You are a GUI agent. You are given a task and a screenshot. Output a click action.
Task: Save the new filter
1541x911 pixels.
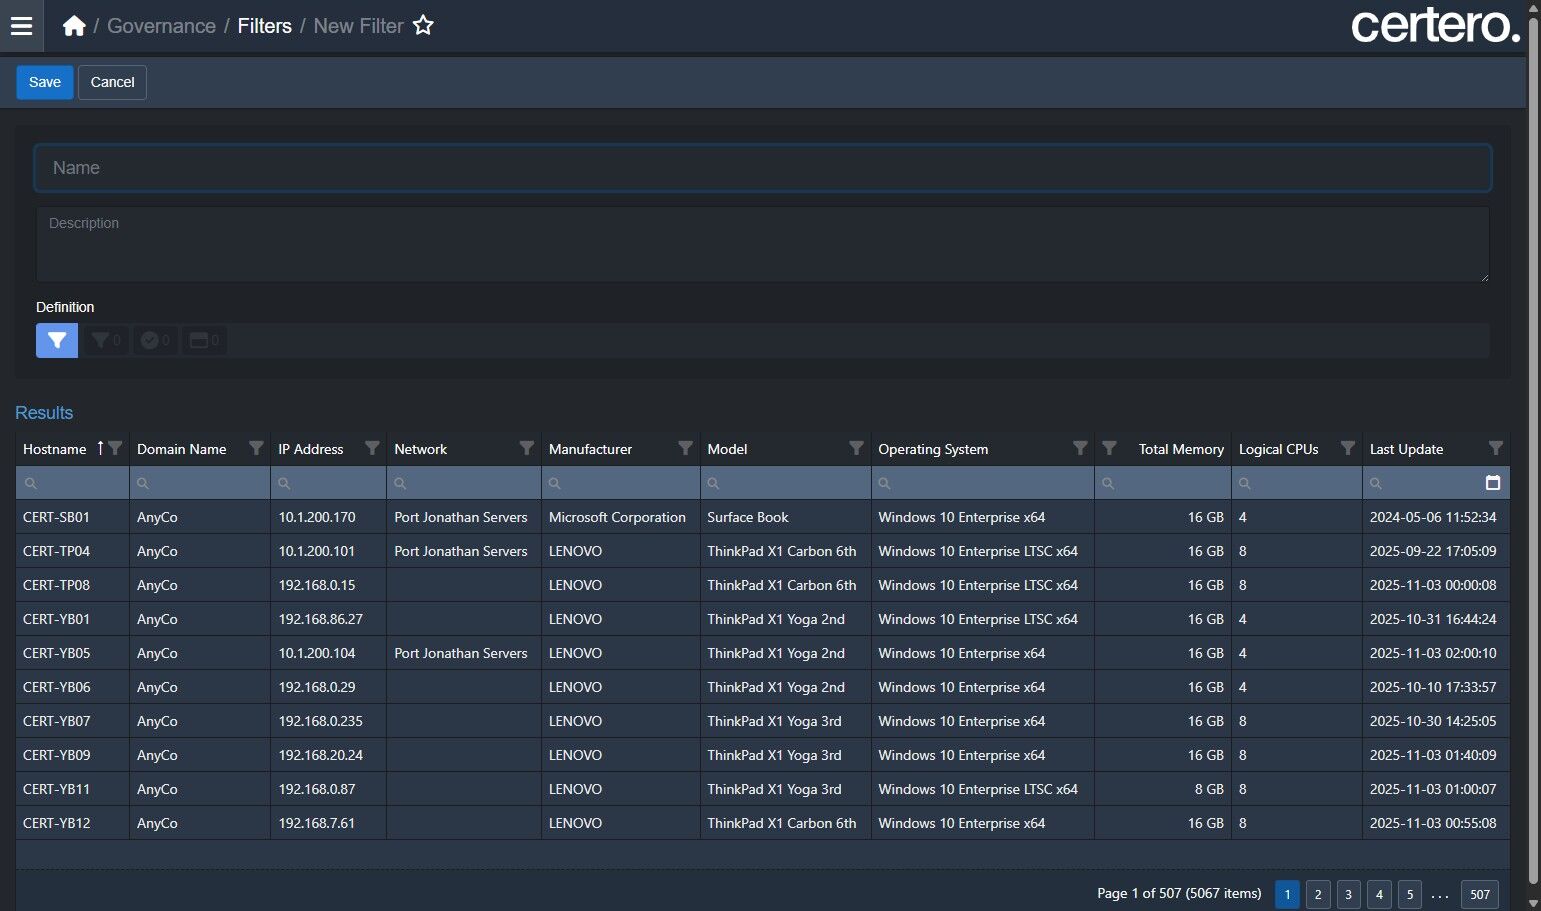click(x=45, y=82)
